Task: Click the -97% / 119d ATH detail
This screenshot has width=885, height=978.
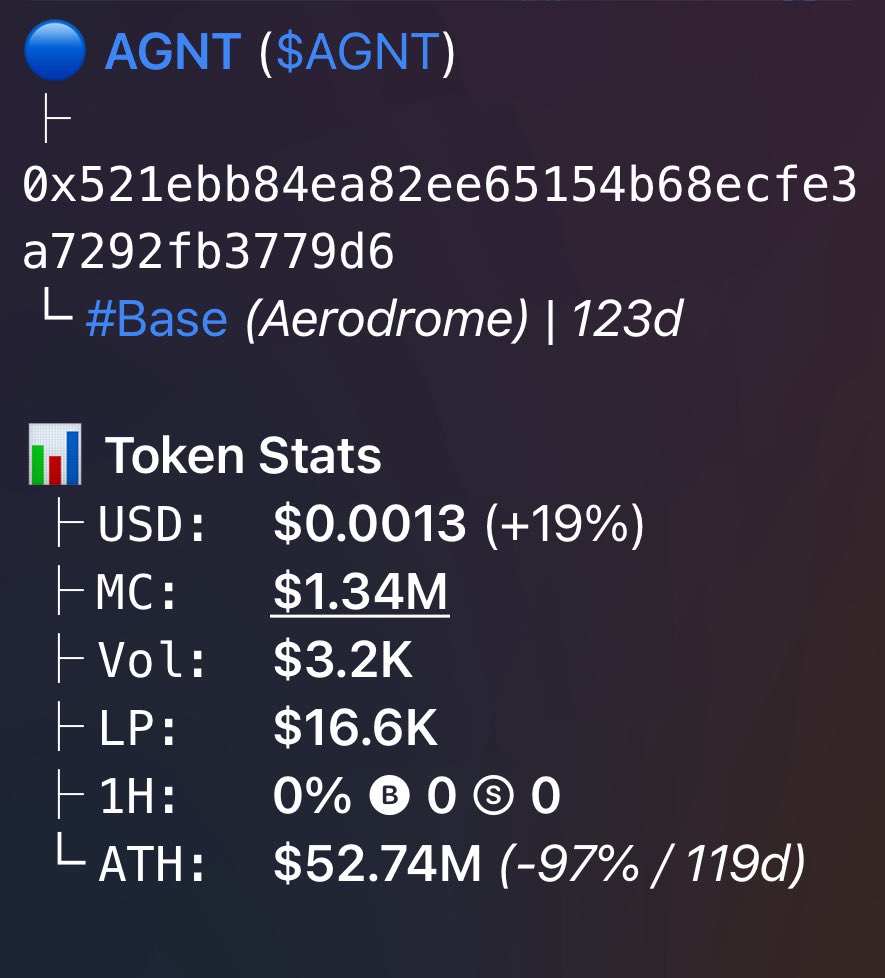Action: [x=652, y=864]
